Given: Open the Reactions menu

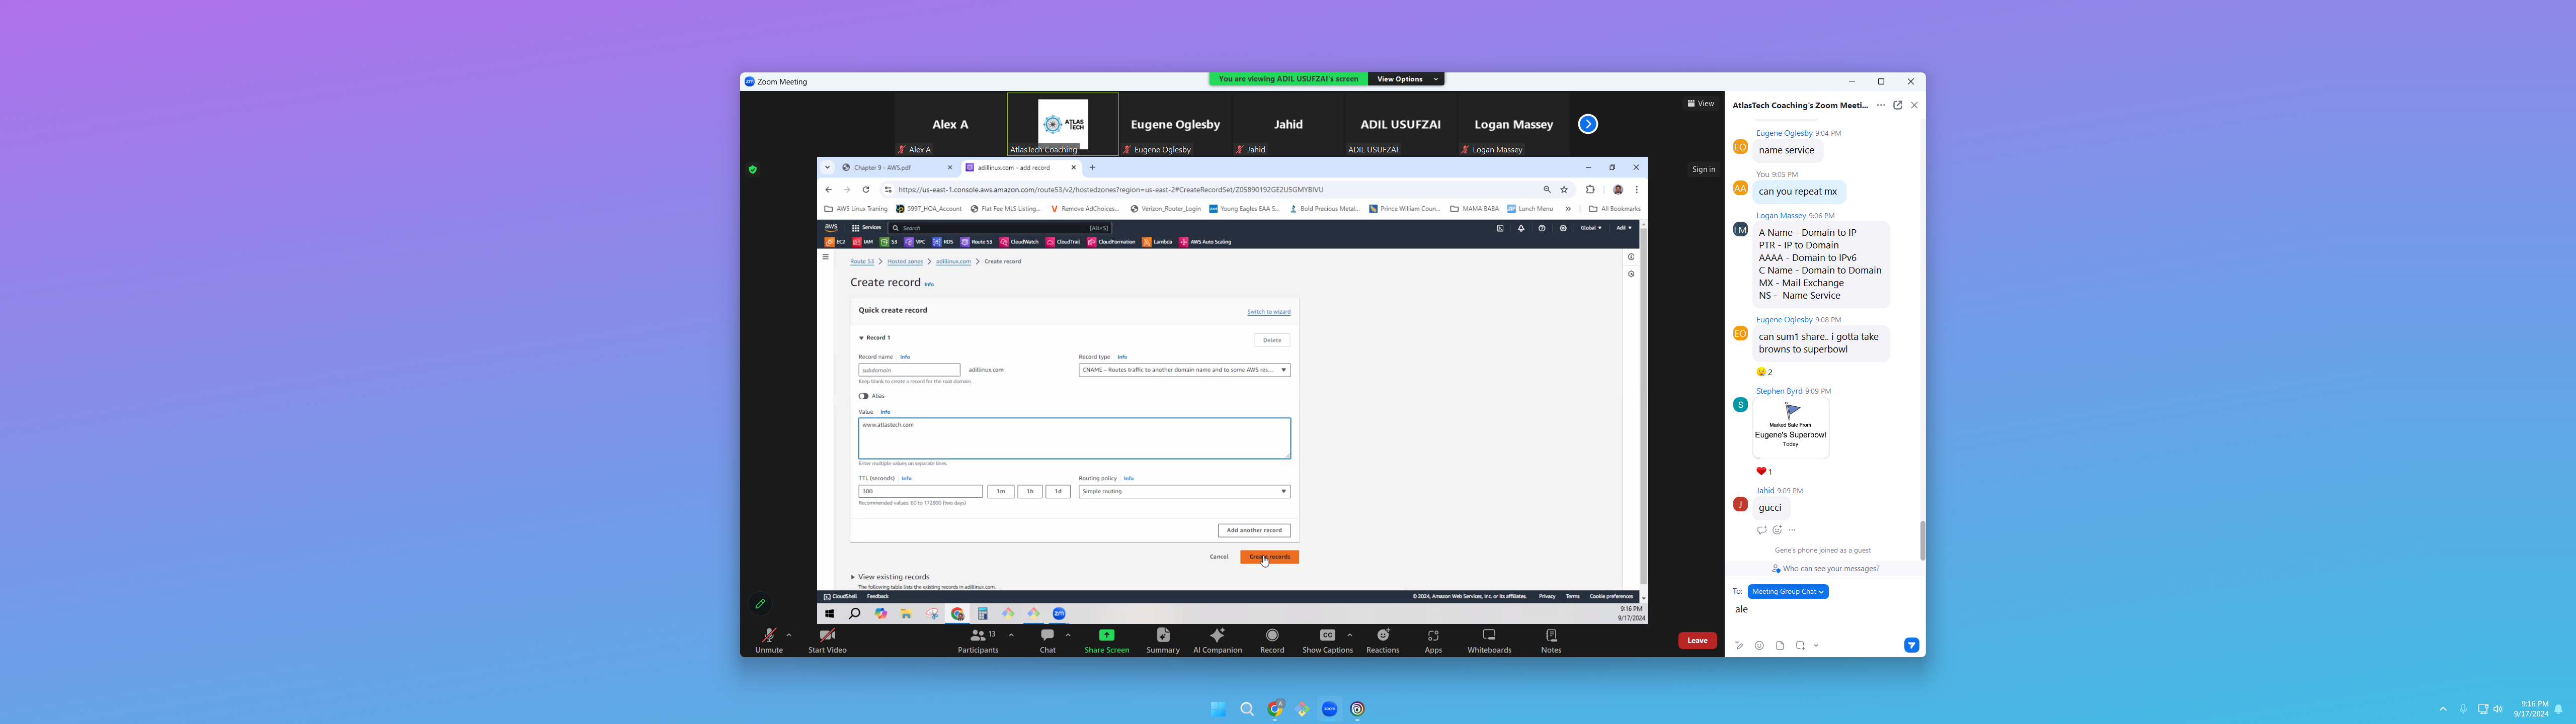Looking at the screenshot, I should [x=1382, y=636].
